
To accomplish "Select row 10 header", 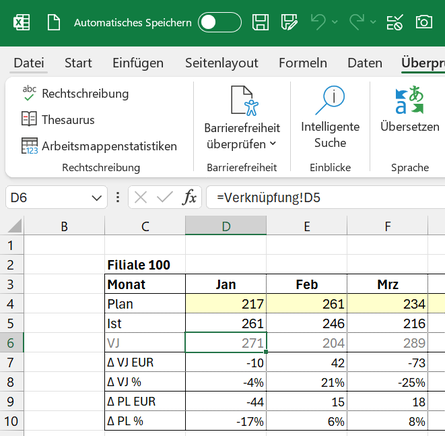I will click(x=11, y=421).
